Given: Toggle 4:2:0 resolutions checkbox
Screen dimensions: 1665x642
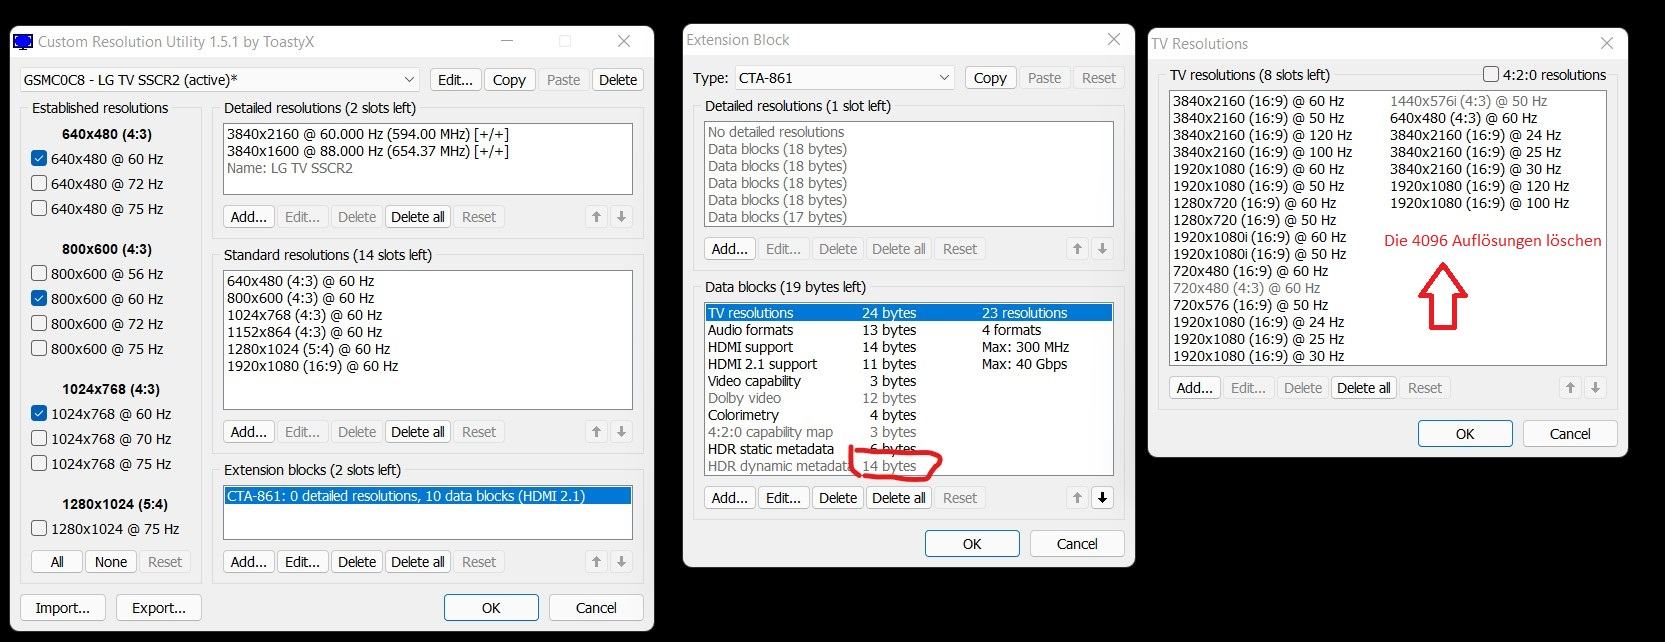Looking at the screenshot, I should point(1491,74).
